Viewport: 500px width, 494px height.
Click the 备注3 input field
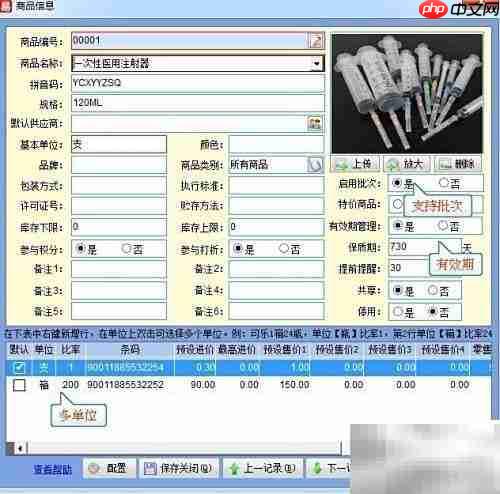click(119, 290)
